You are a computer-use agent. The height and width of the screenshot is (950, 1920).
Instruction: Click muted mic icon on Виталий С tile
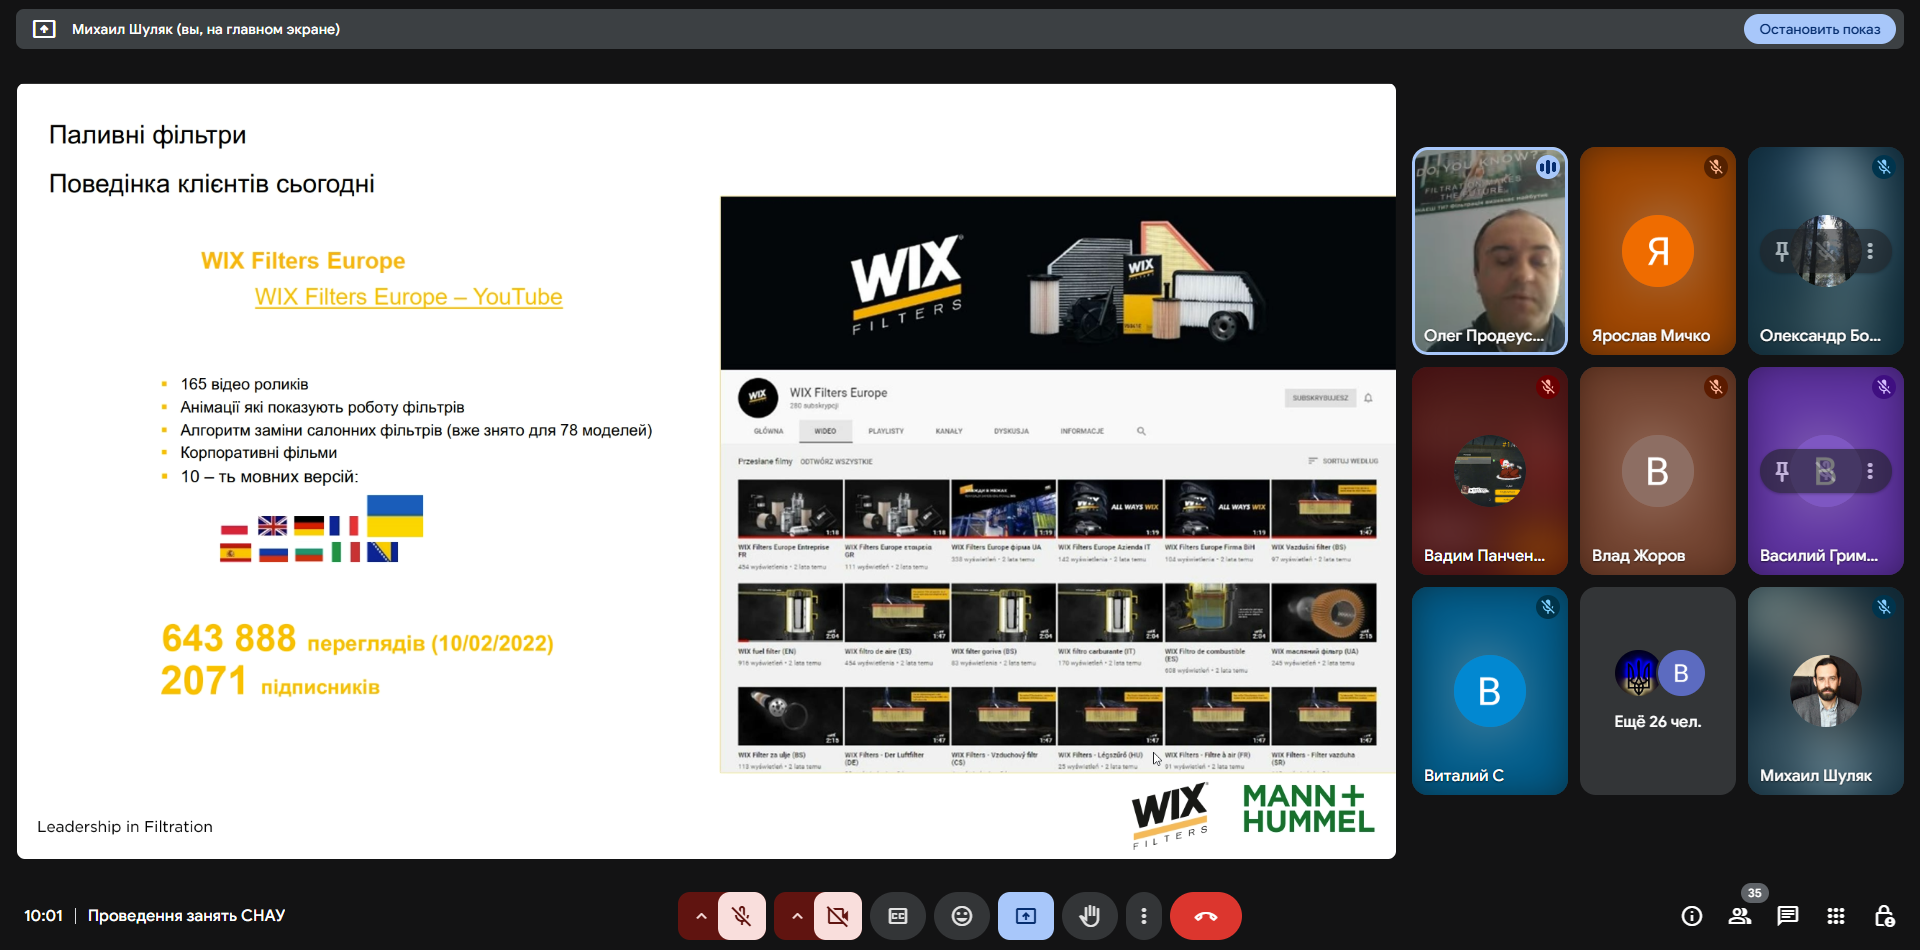pyautogui.click(x=1548, y=607)
